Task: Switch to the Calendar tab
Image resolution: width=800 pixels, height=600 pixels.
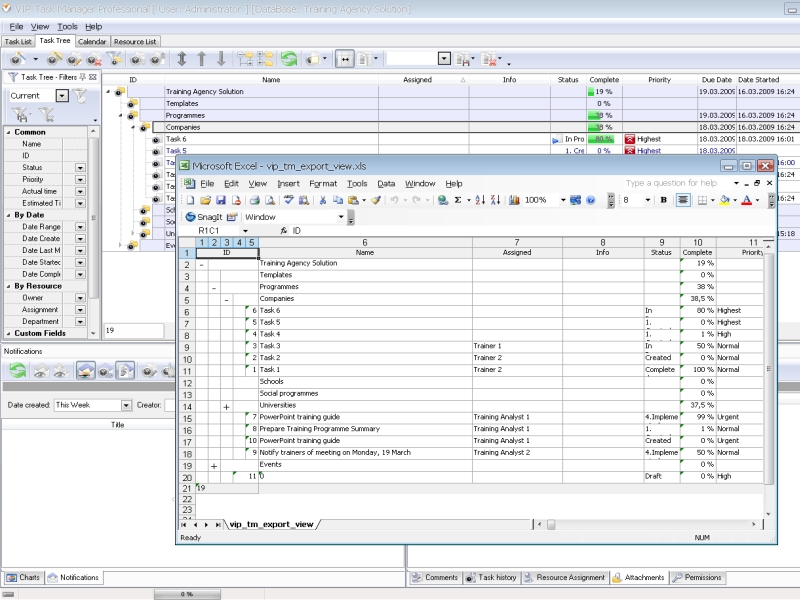Action: click(x=92, y=42)
